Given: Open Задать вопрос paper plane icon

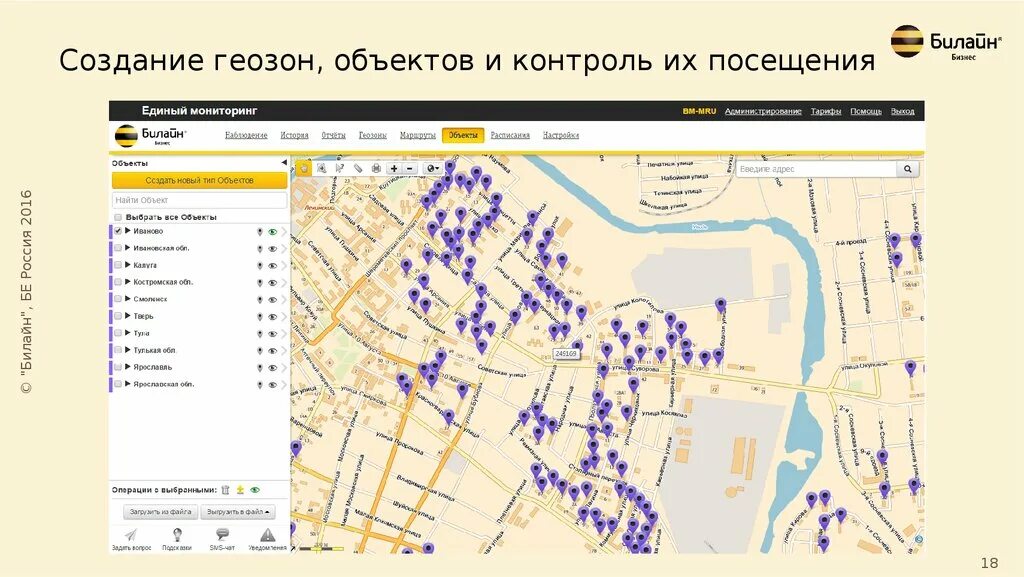Looking at the screenshot, I should [131, 535].
